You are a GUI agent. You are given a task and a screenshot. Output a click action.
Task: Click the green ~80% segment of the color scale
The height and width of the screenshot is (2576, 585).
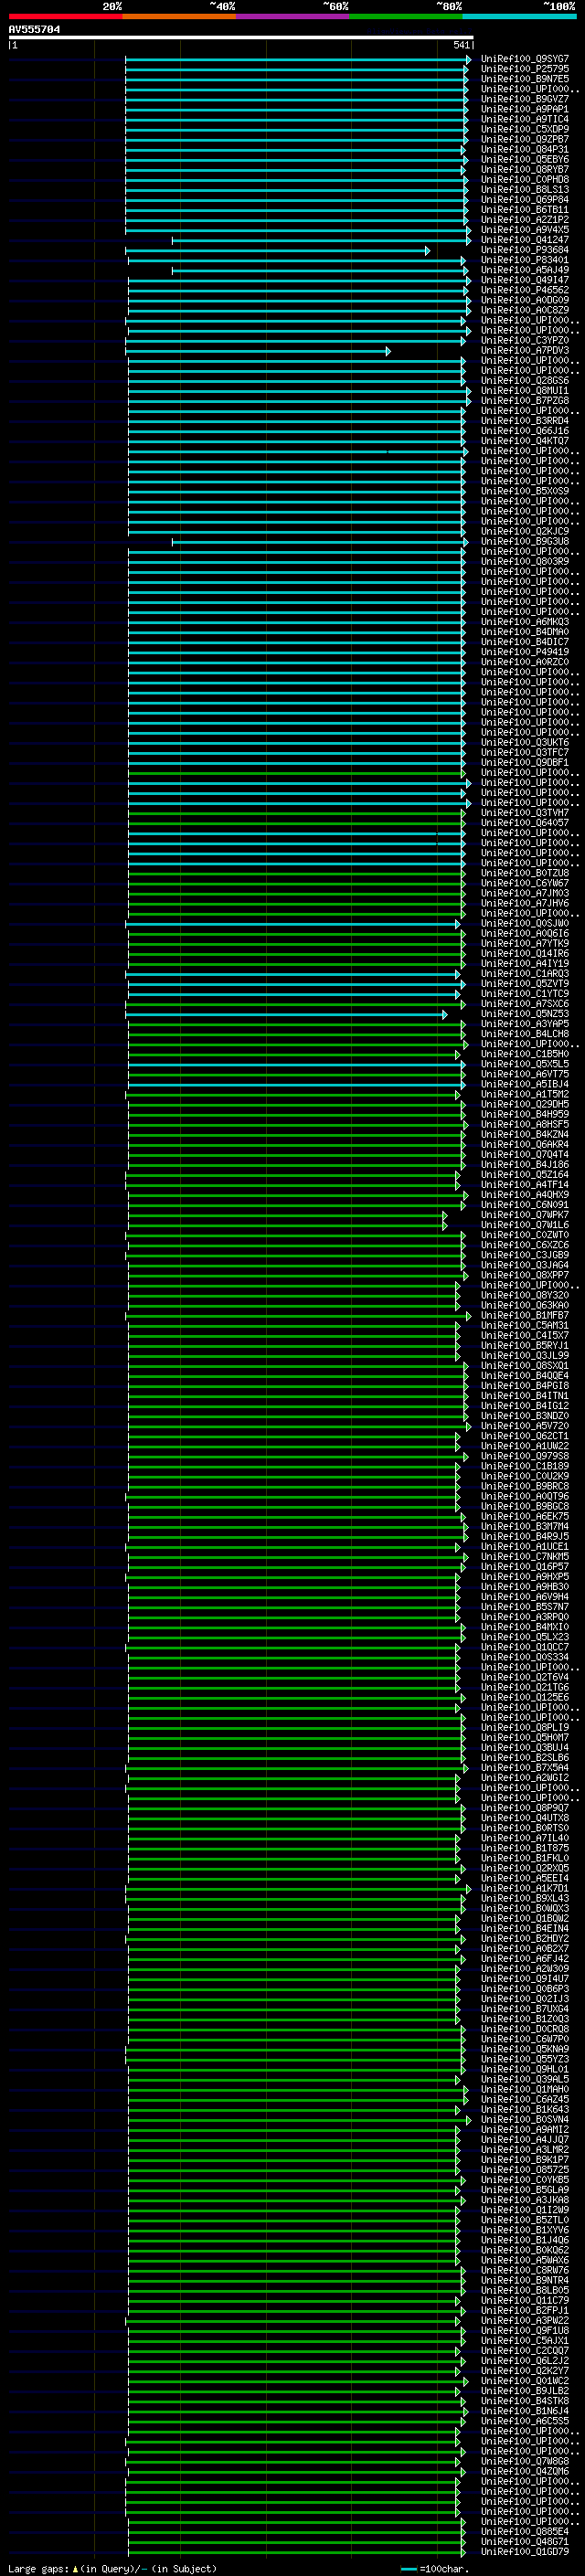point(406,16)
